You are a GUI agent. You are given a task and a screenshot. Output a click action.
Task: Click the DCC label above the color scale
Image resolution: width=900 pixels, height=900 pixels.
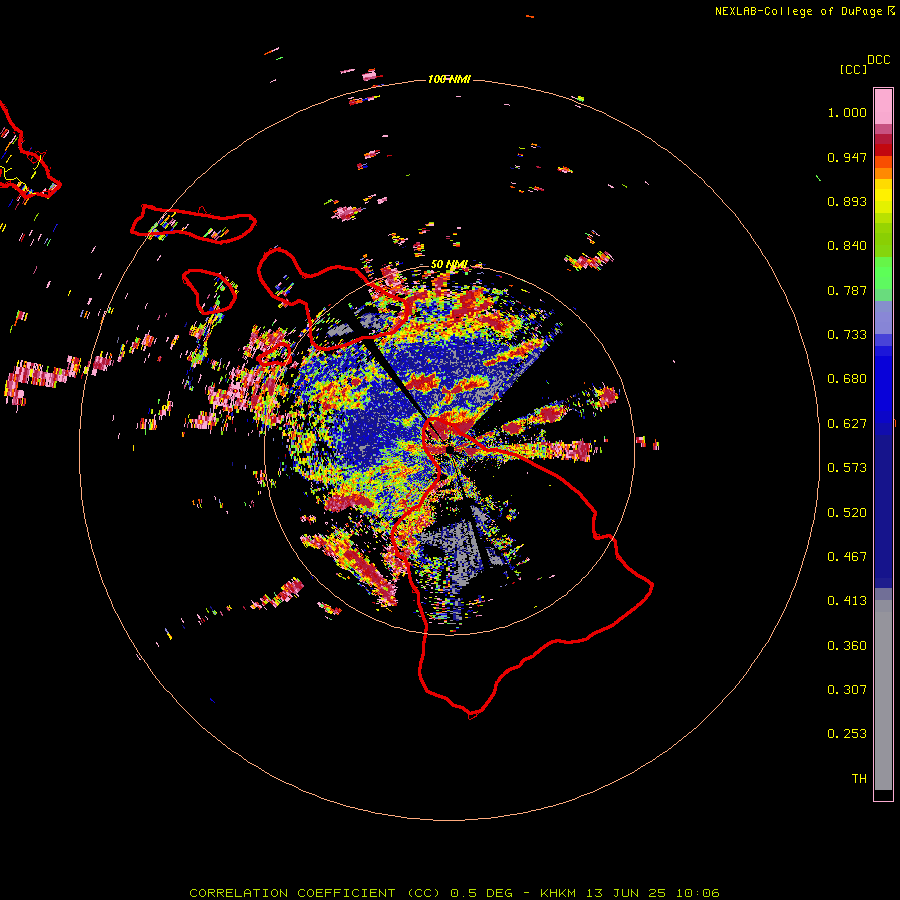point(879,60)
